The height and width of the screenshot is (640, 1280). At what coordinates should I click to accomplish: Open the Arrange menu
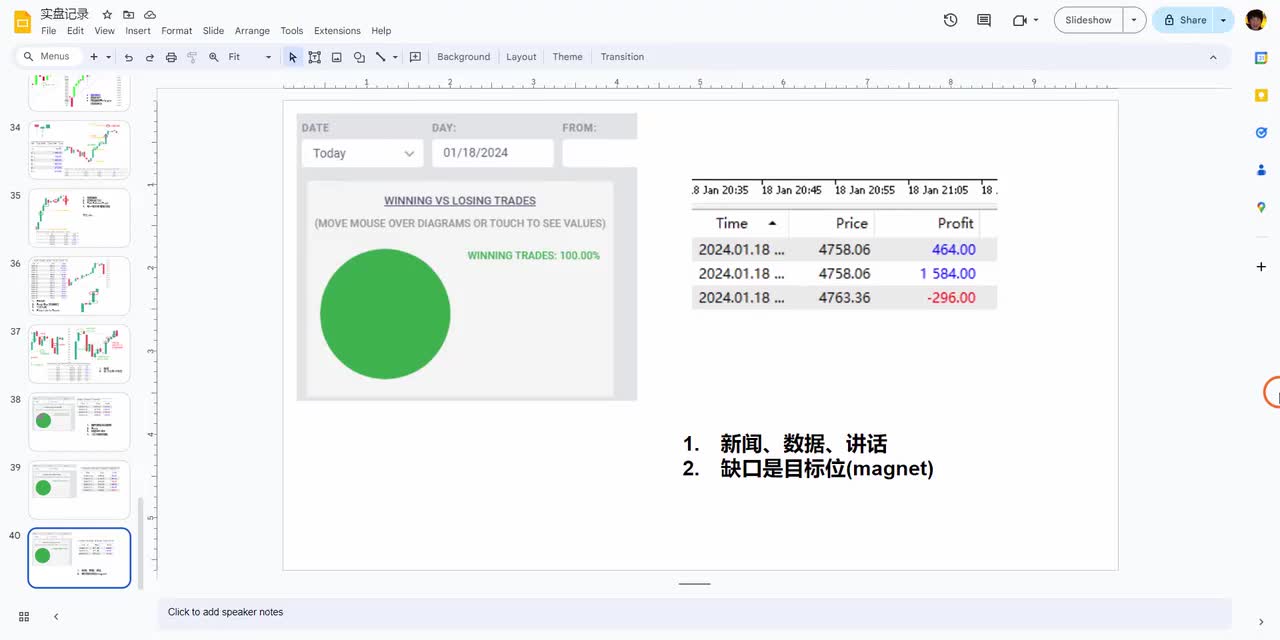(x=252, y=31)
